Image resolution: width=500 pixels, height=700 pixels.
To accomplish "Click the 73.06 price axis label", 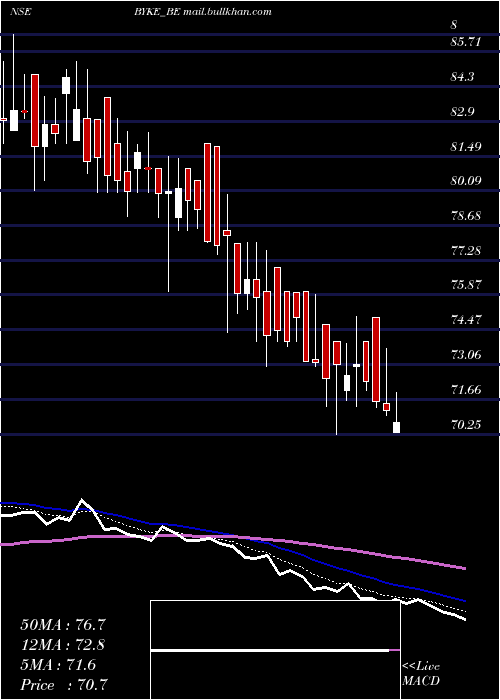I will [x=466, y=355].
